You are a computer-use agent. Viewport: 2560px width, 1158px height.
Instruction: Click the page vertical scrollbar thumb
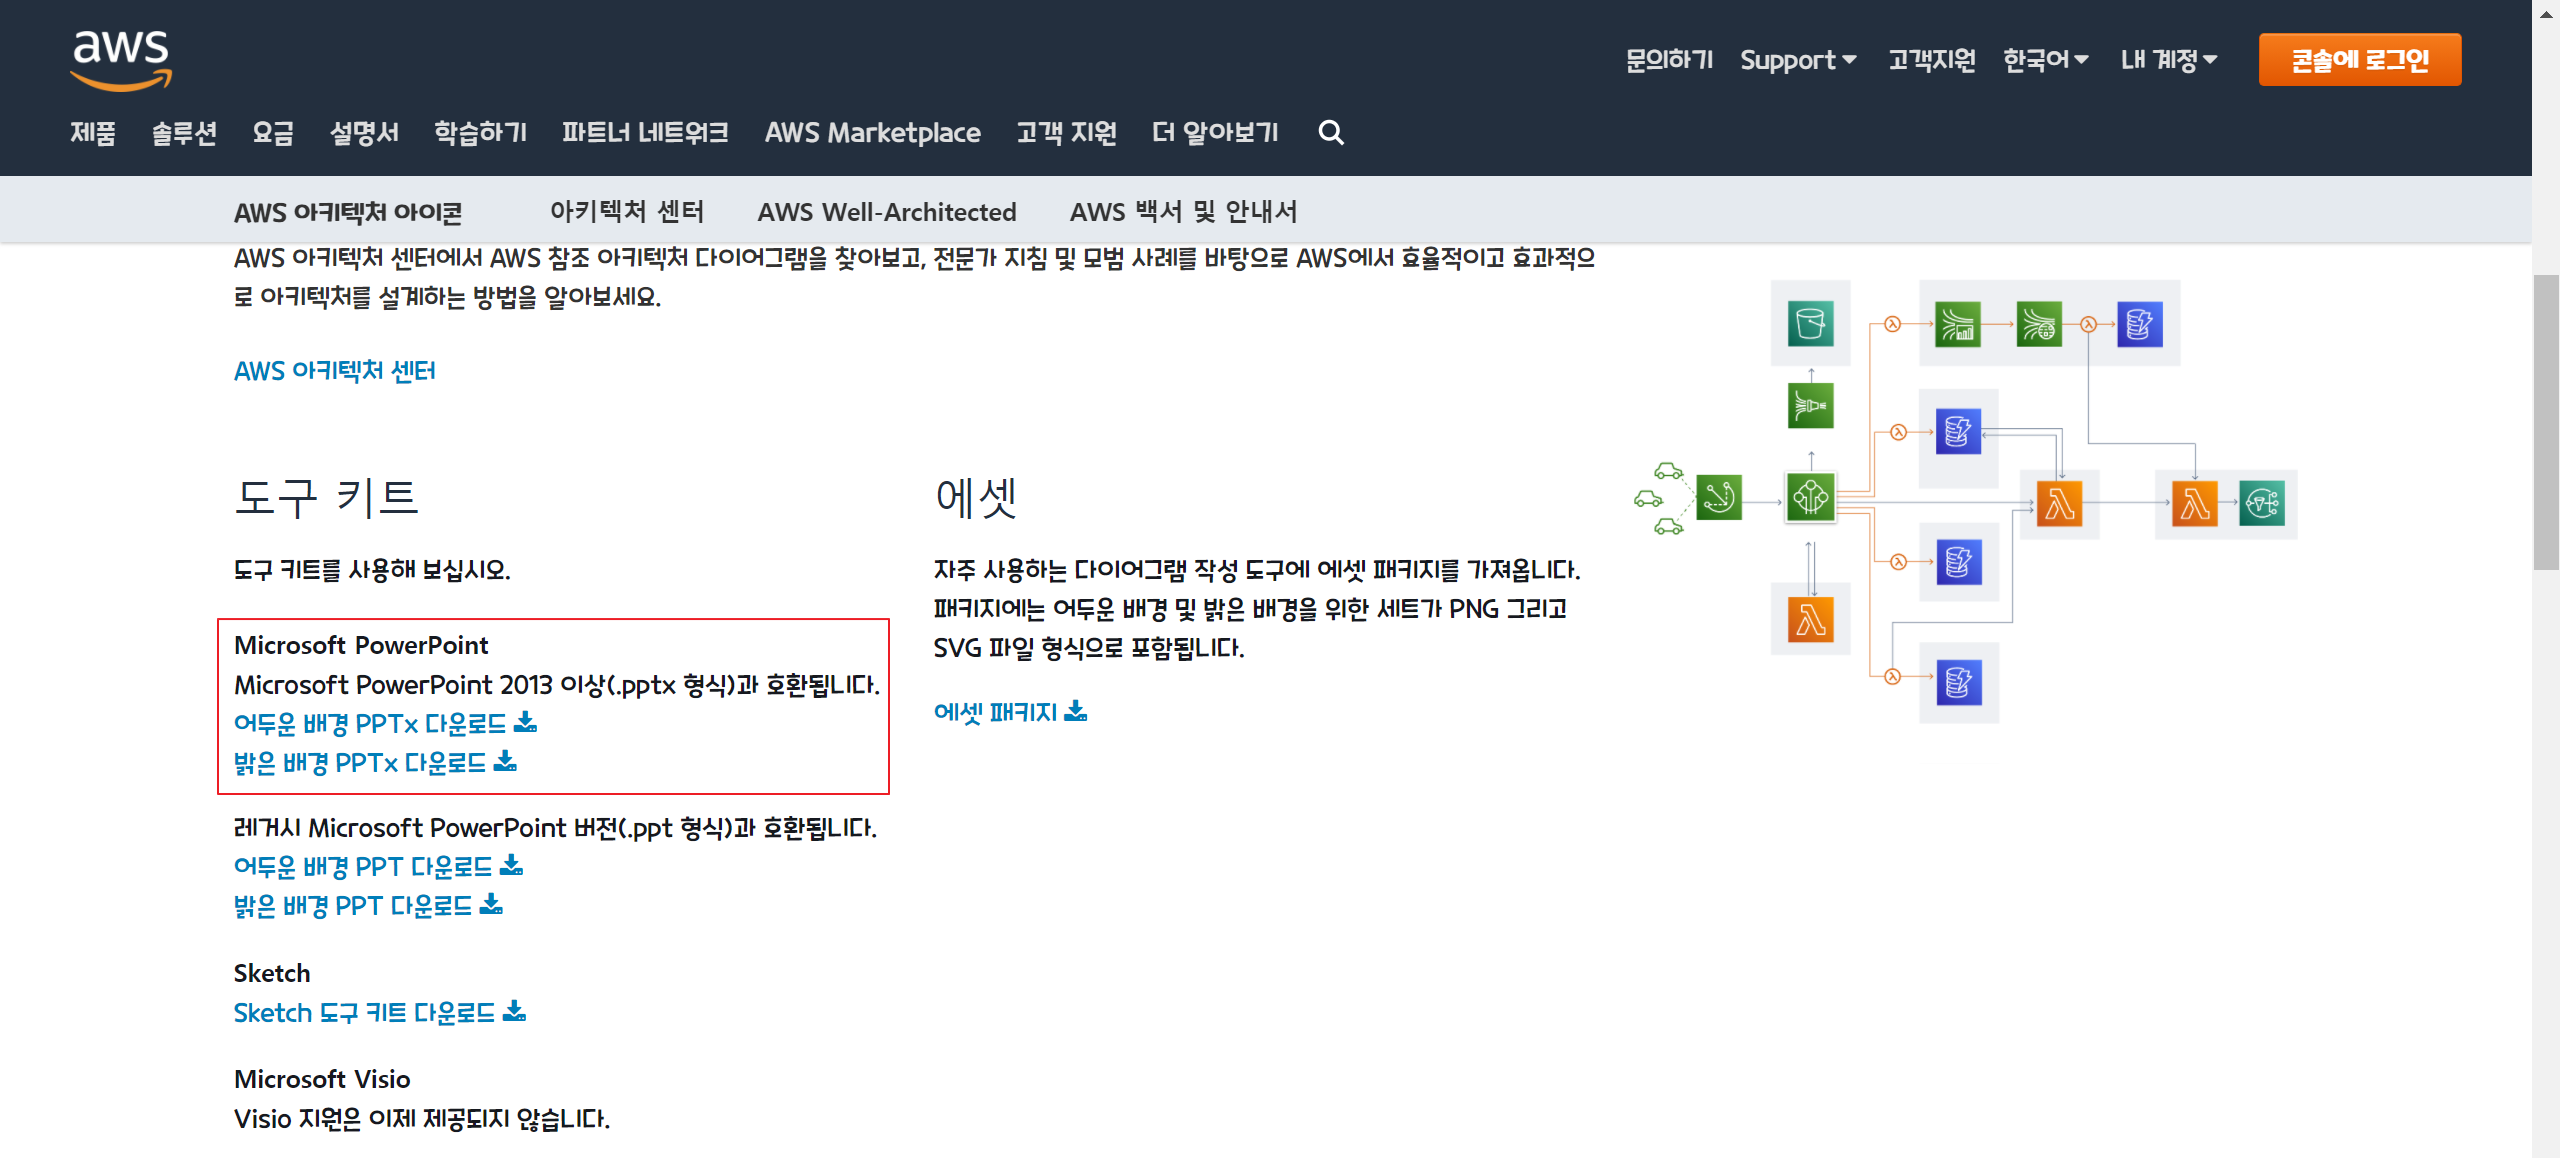(2545, 420)
